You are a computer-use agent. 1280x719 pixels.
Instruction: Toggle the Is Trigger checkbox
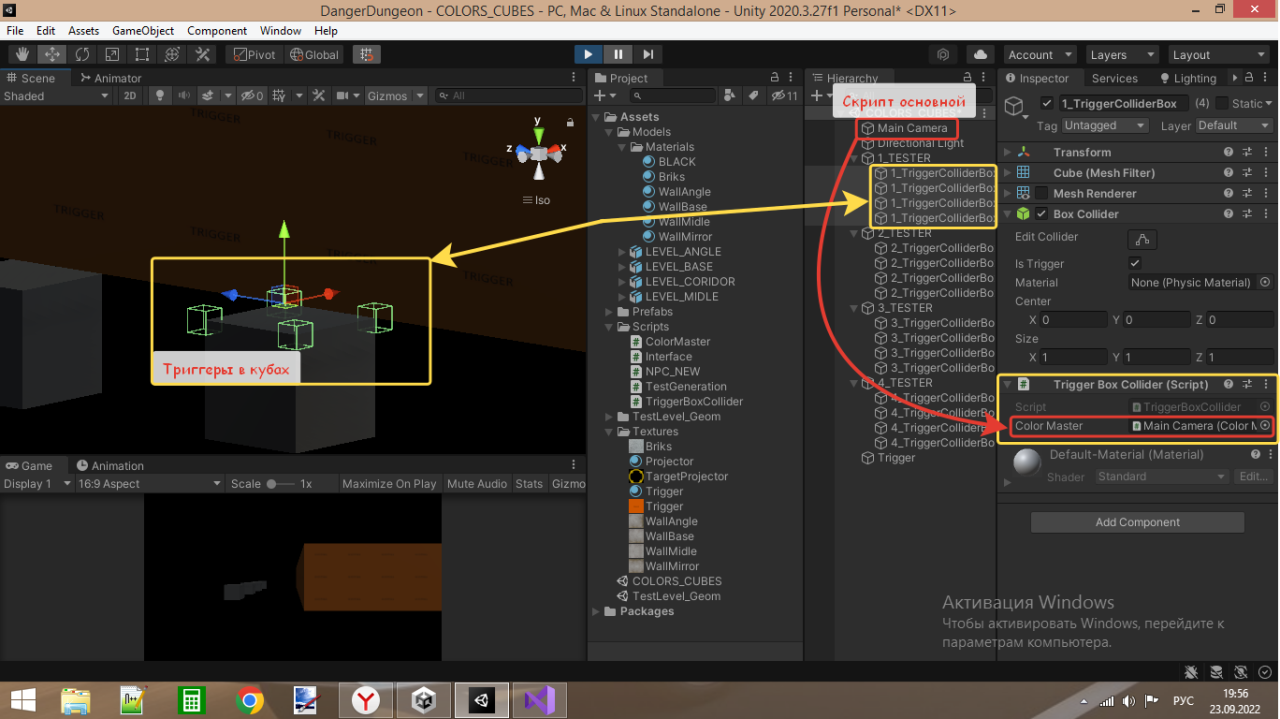click(1135, 263)
